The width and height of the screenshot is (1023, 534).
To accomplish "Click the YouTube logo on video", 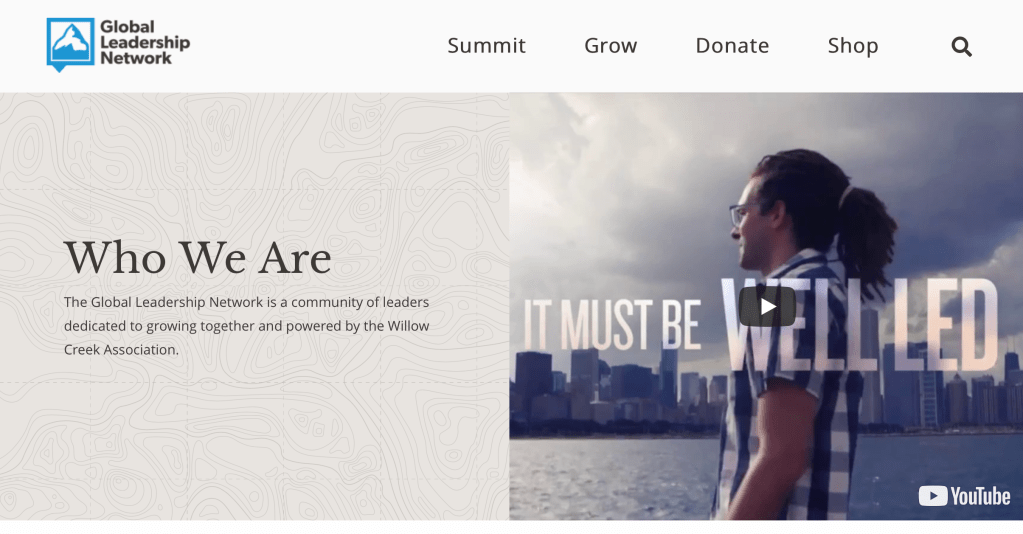I will click(964, 496).
